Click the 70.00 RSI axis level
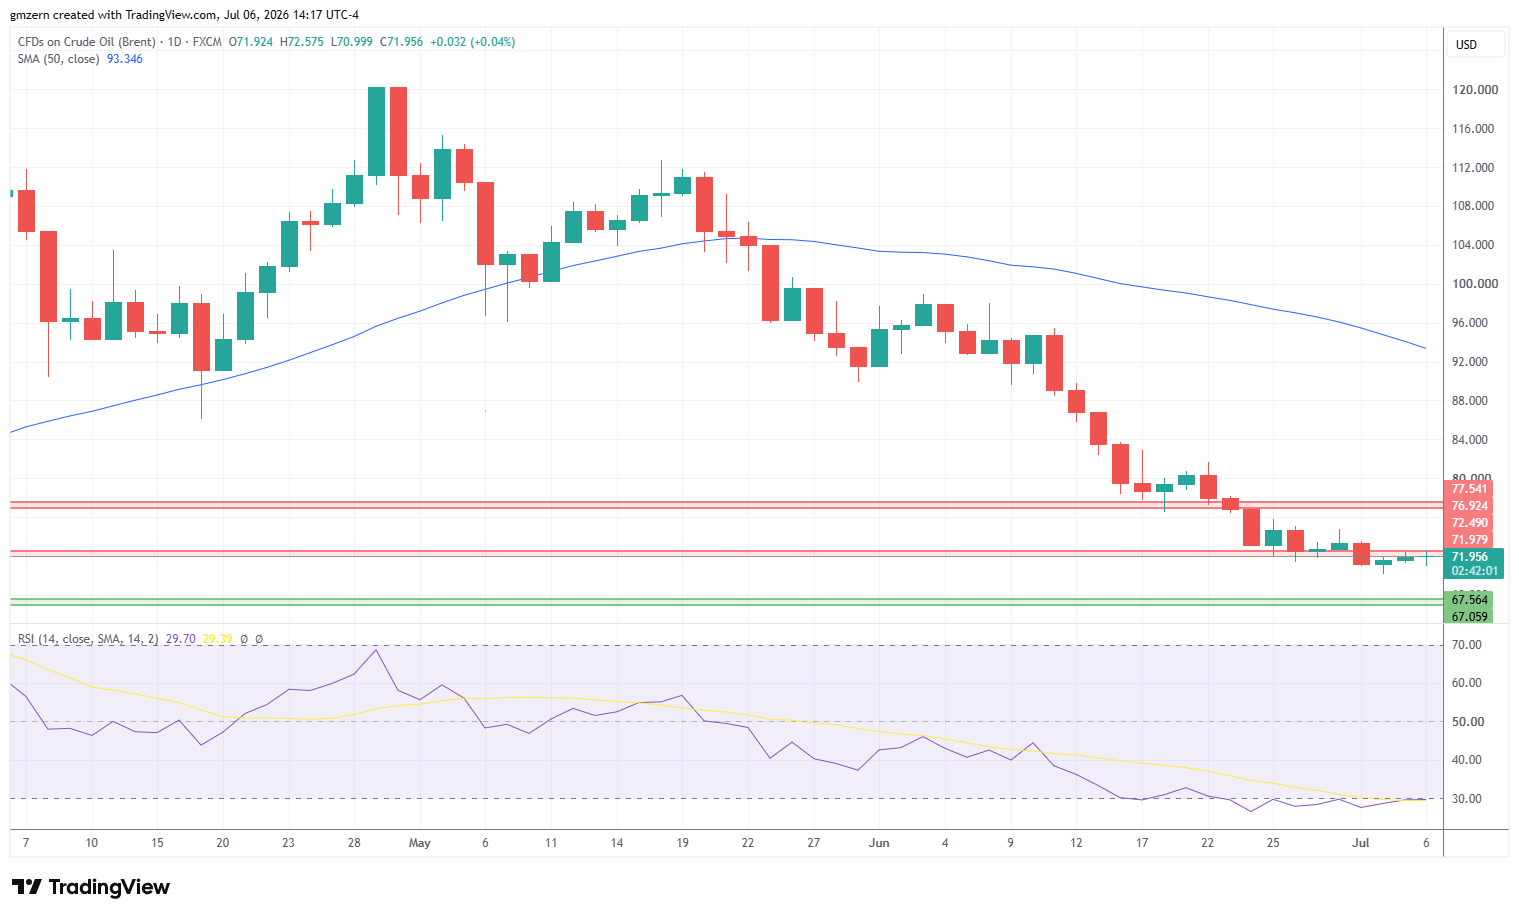The height and width of the screenshot is (917, 1519). coord(1467,645)
